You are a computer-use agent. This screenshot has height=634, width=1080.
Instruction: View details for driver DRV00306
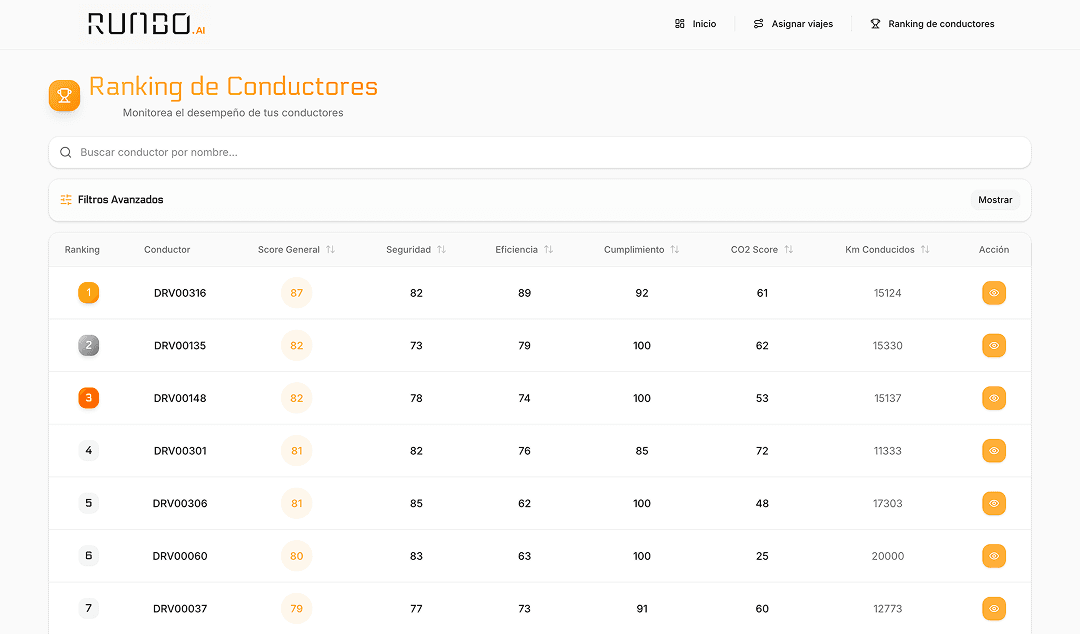tap(993, 503)
